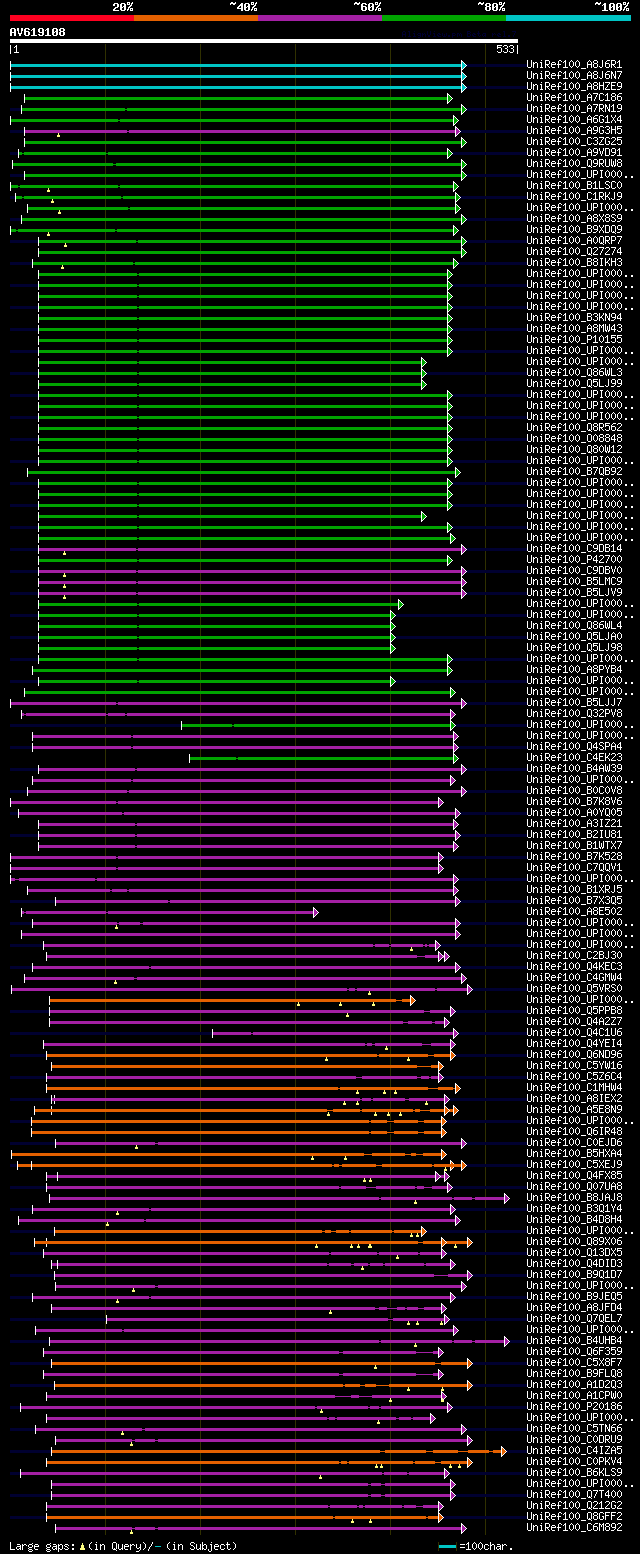Click the orange ~40% identity legend segment
The width and height of the screenshot is (640, 1554).
[196, 18]
